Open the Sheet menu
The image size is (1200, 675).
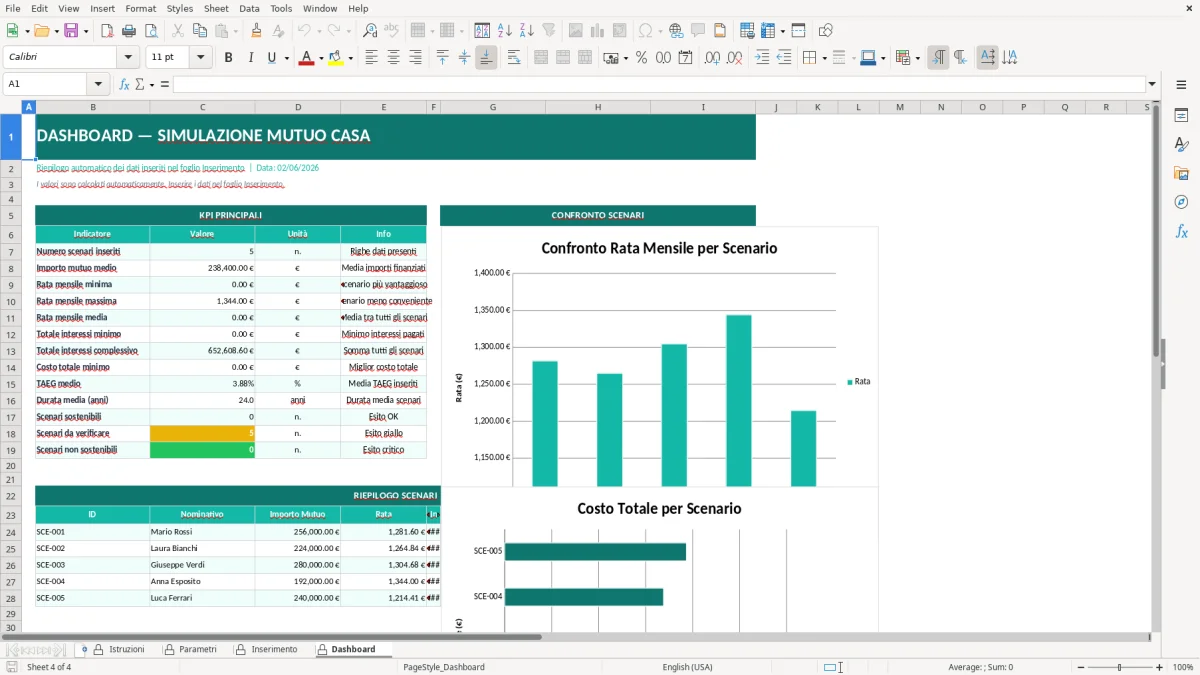coord(216,8)
